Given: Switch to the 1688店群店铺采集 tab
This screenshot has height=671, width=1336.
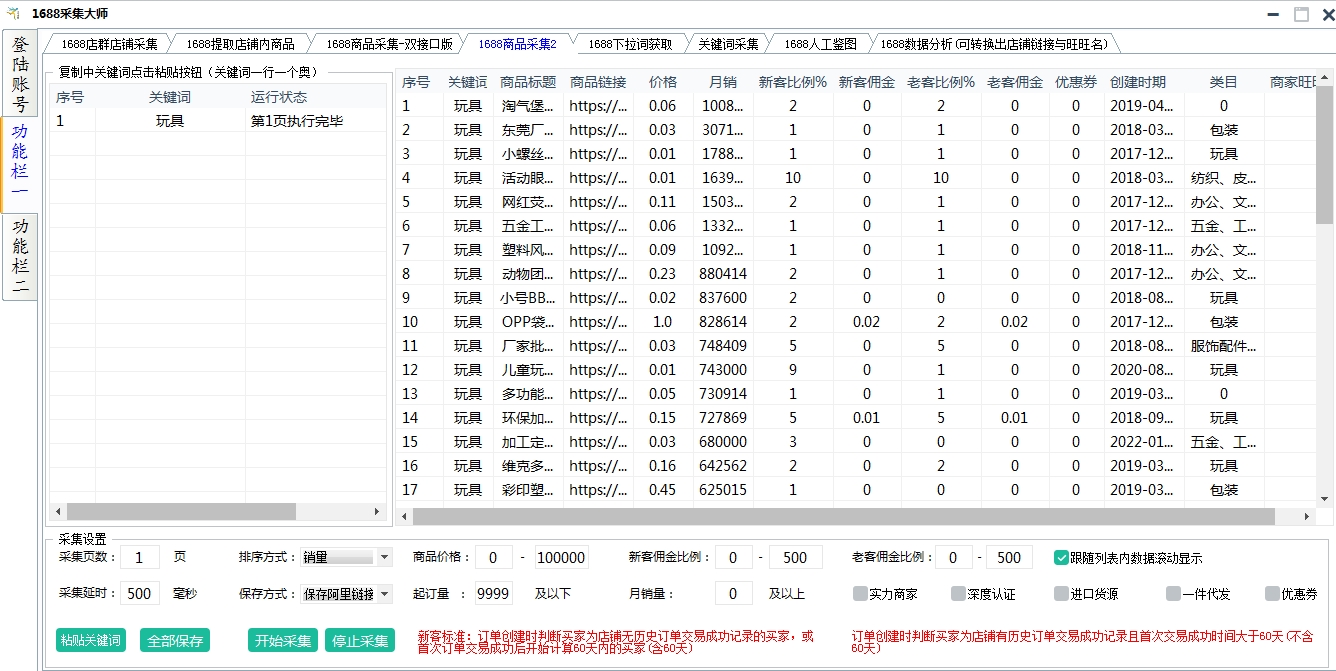Looking at the screenshot, I should (109, 44).
